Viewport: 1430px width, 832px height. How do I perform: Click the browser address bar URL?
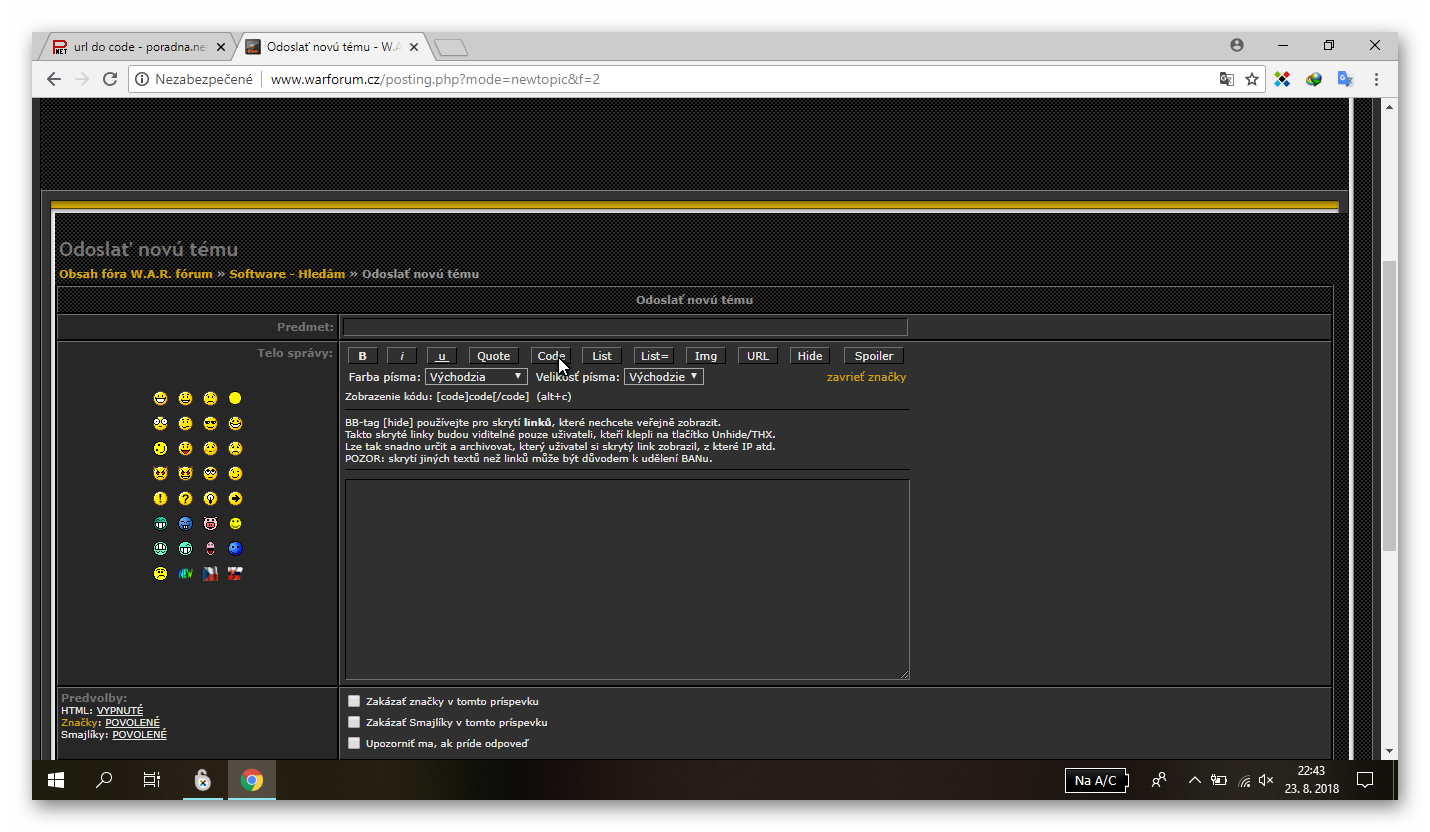(435, 79)
